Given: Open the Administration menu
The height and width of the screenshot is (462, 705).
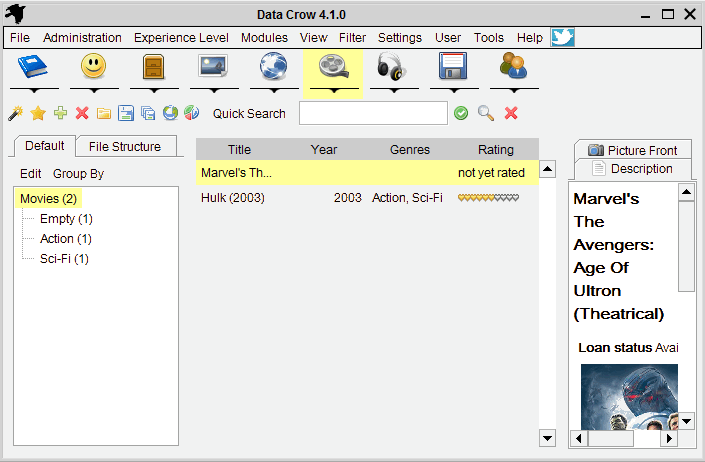Looking at the screenshot, I should (x=82, y=37).
